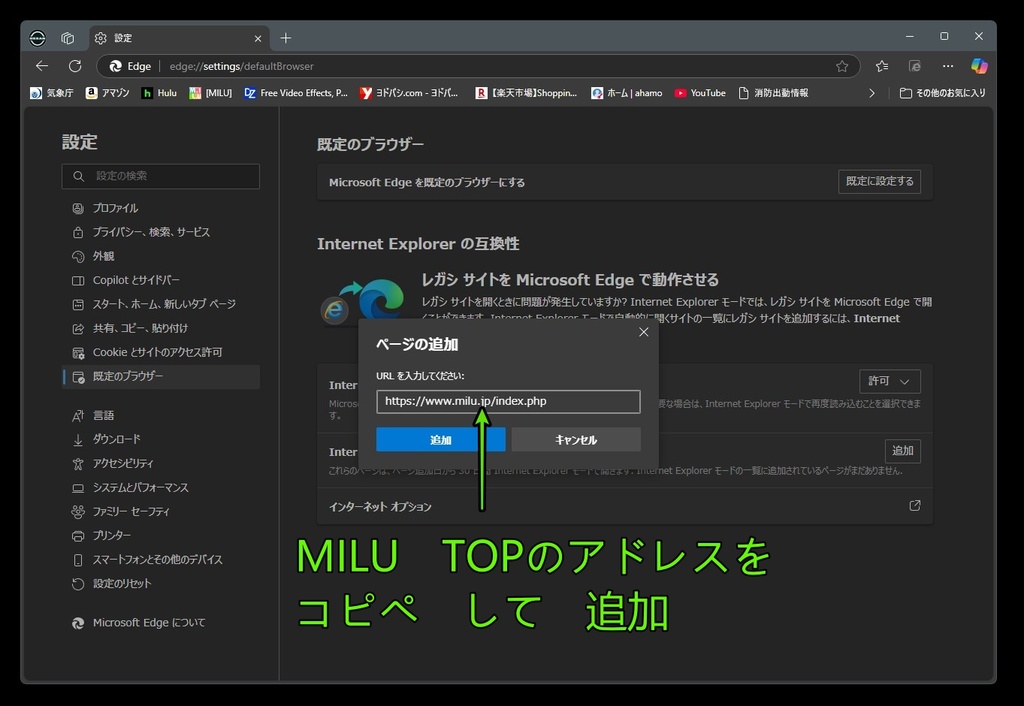This screenshot has width=1024, height=706.
Task: Open プリンター settings
Action: [x=161, y=536]
